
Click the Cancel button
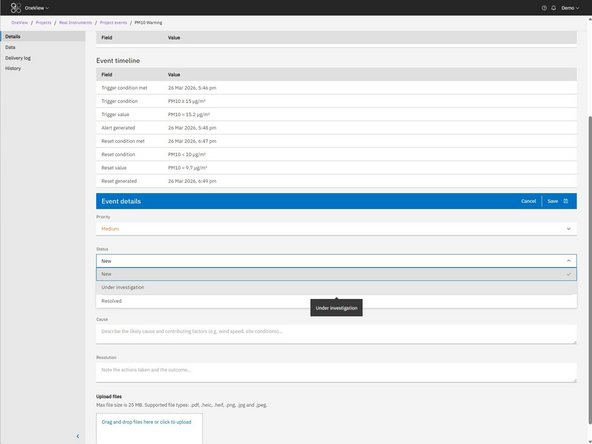[528, 201]
